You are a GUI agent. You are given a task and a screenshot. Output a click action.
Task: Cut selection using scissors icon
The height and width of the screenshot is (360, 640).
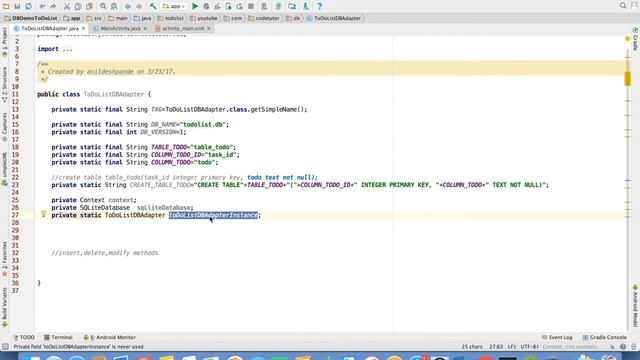[x=67, y=6]
